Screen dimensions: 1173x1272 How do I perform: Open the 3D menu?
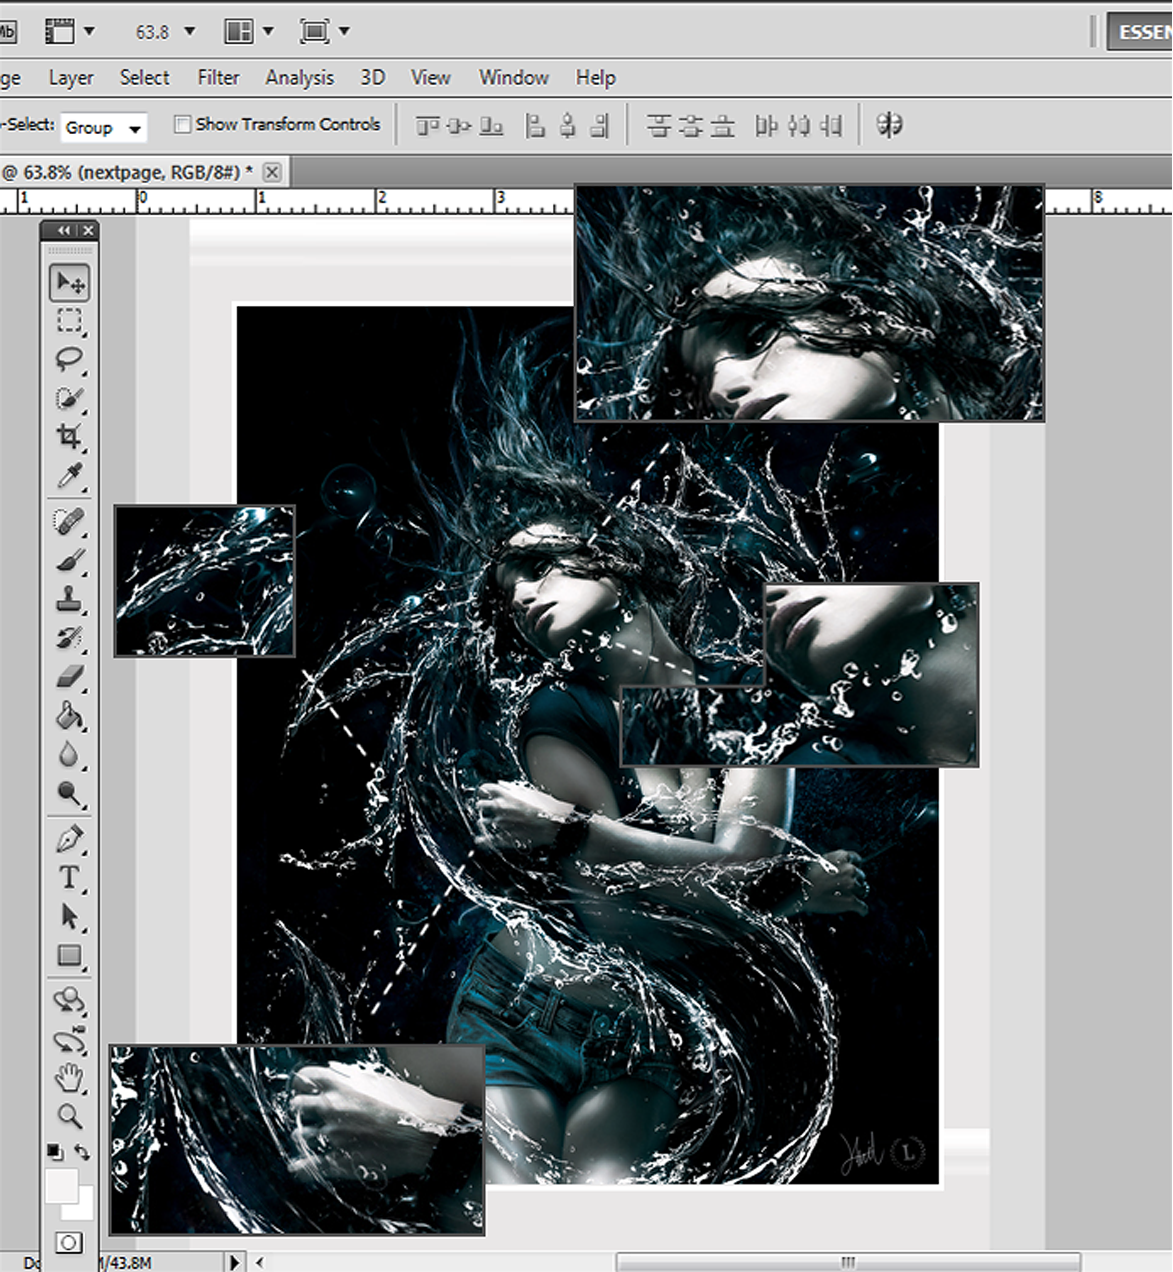373,78
